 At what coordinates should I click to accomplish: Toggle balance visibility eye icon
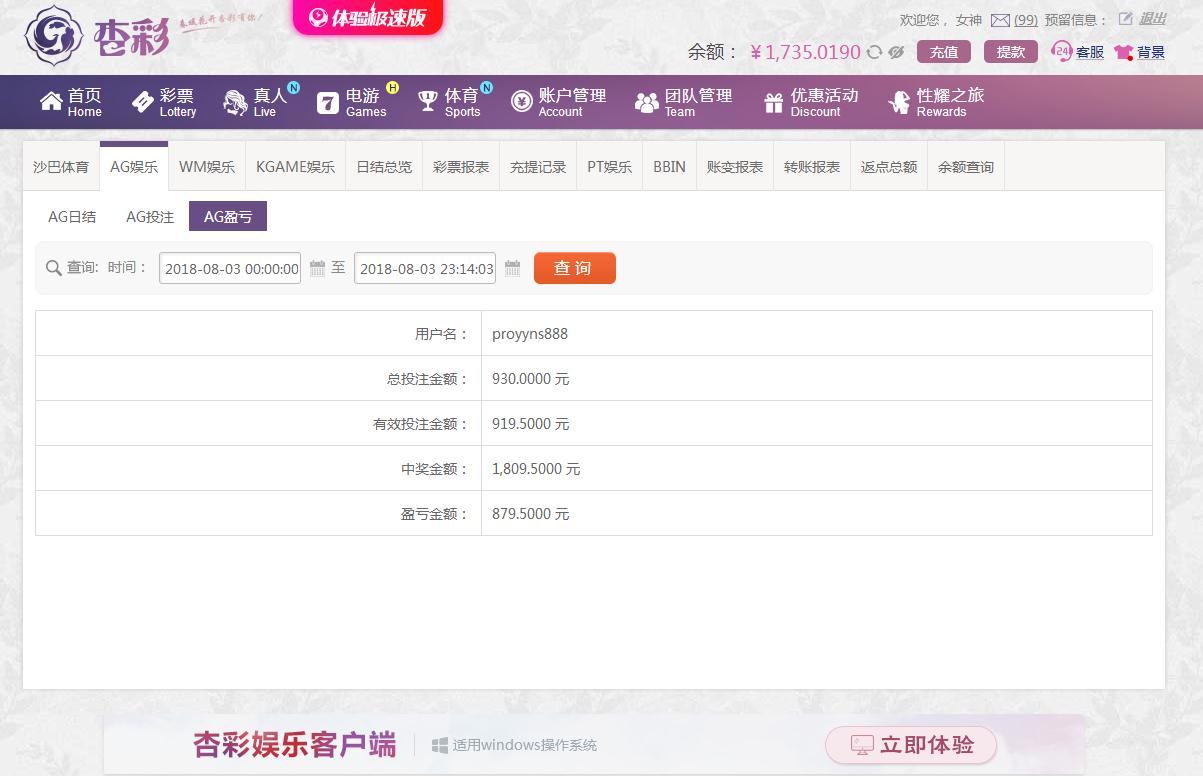pos(896,52)
